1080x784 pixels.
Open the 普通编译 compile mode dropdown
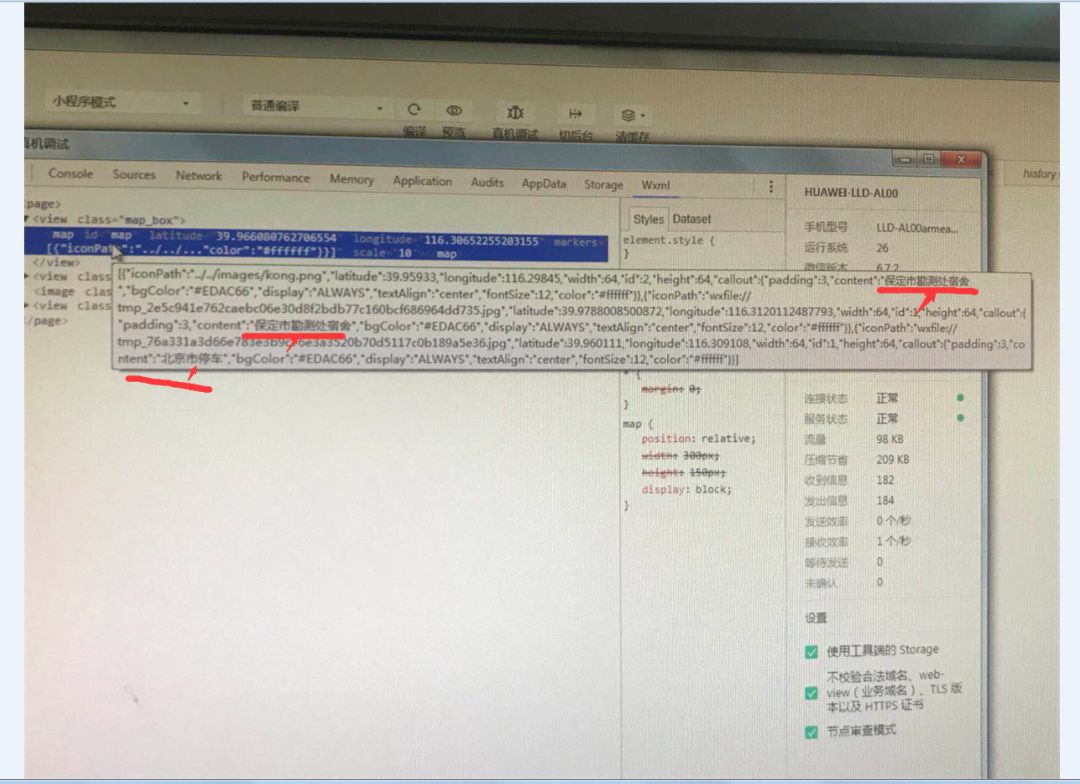tap(315, 106)
